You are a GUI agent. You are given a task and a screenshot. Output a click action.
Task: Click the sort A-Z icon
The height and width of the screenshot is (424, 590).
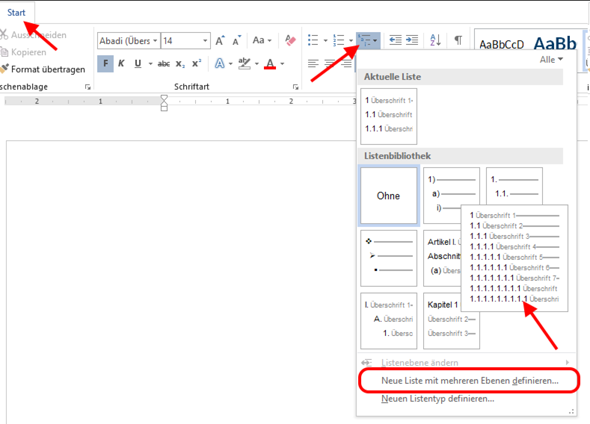click(x=435, y=40)
